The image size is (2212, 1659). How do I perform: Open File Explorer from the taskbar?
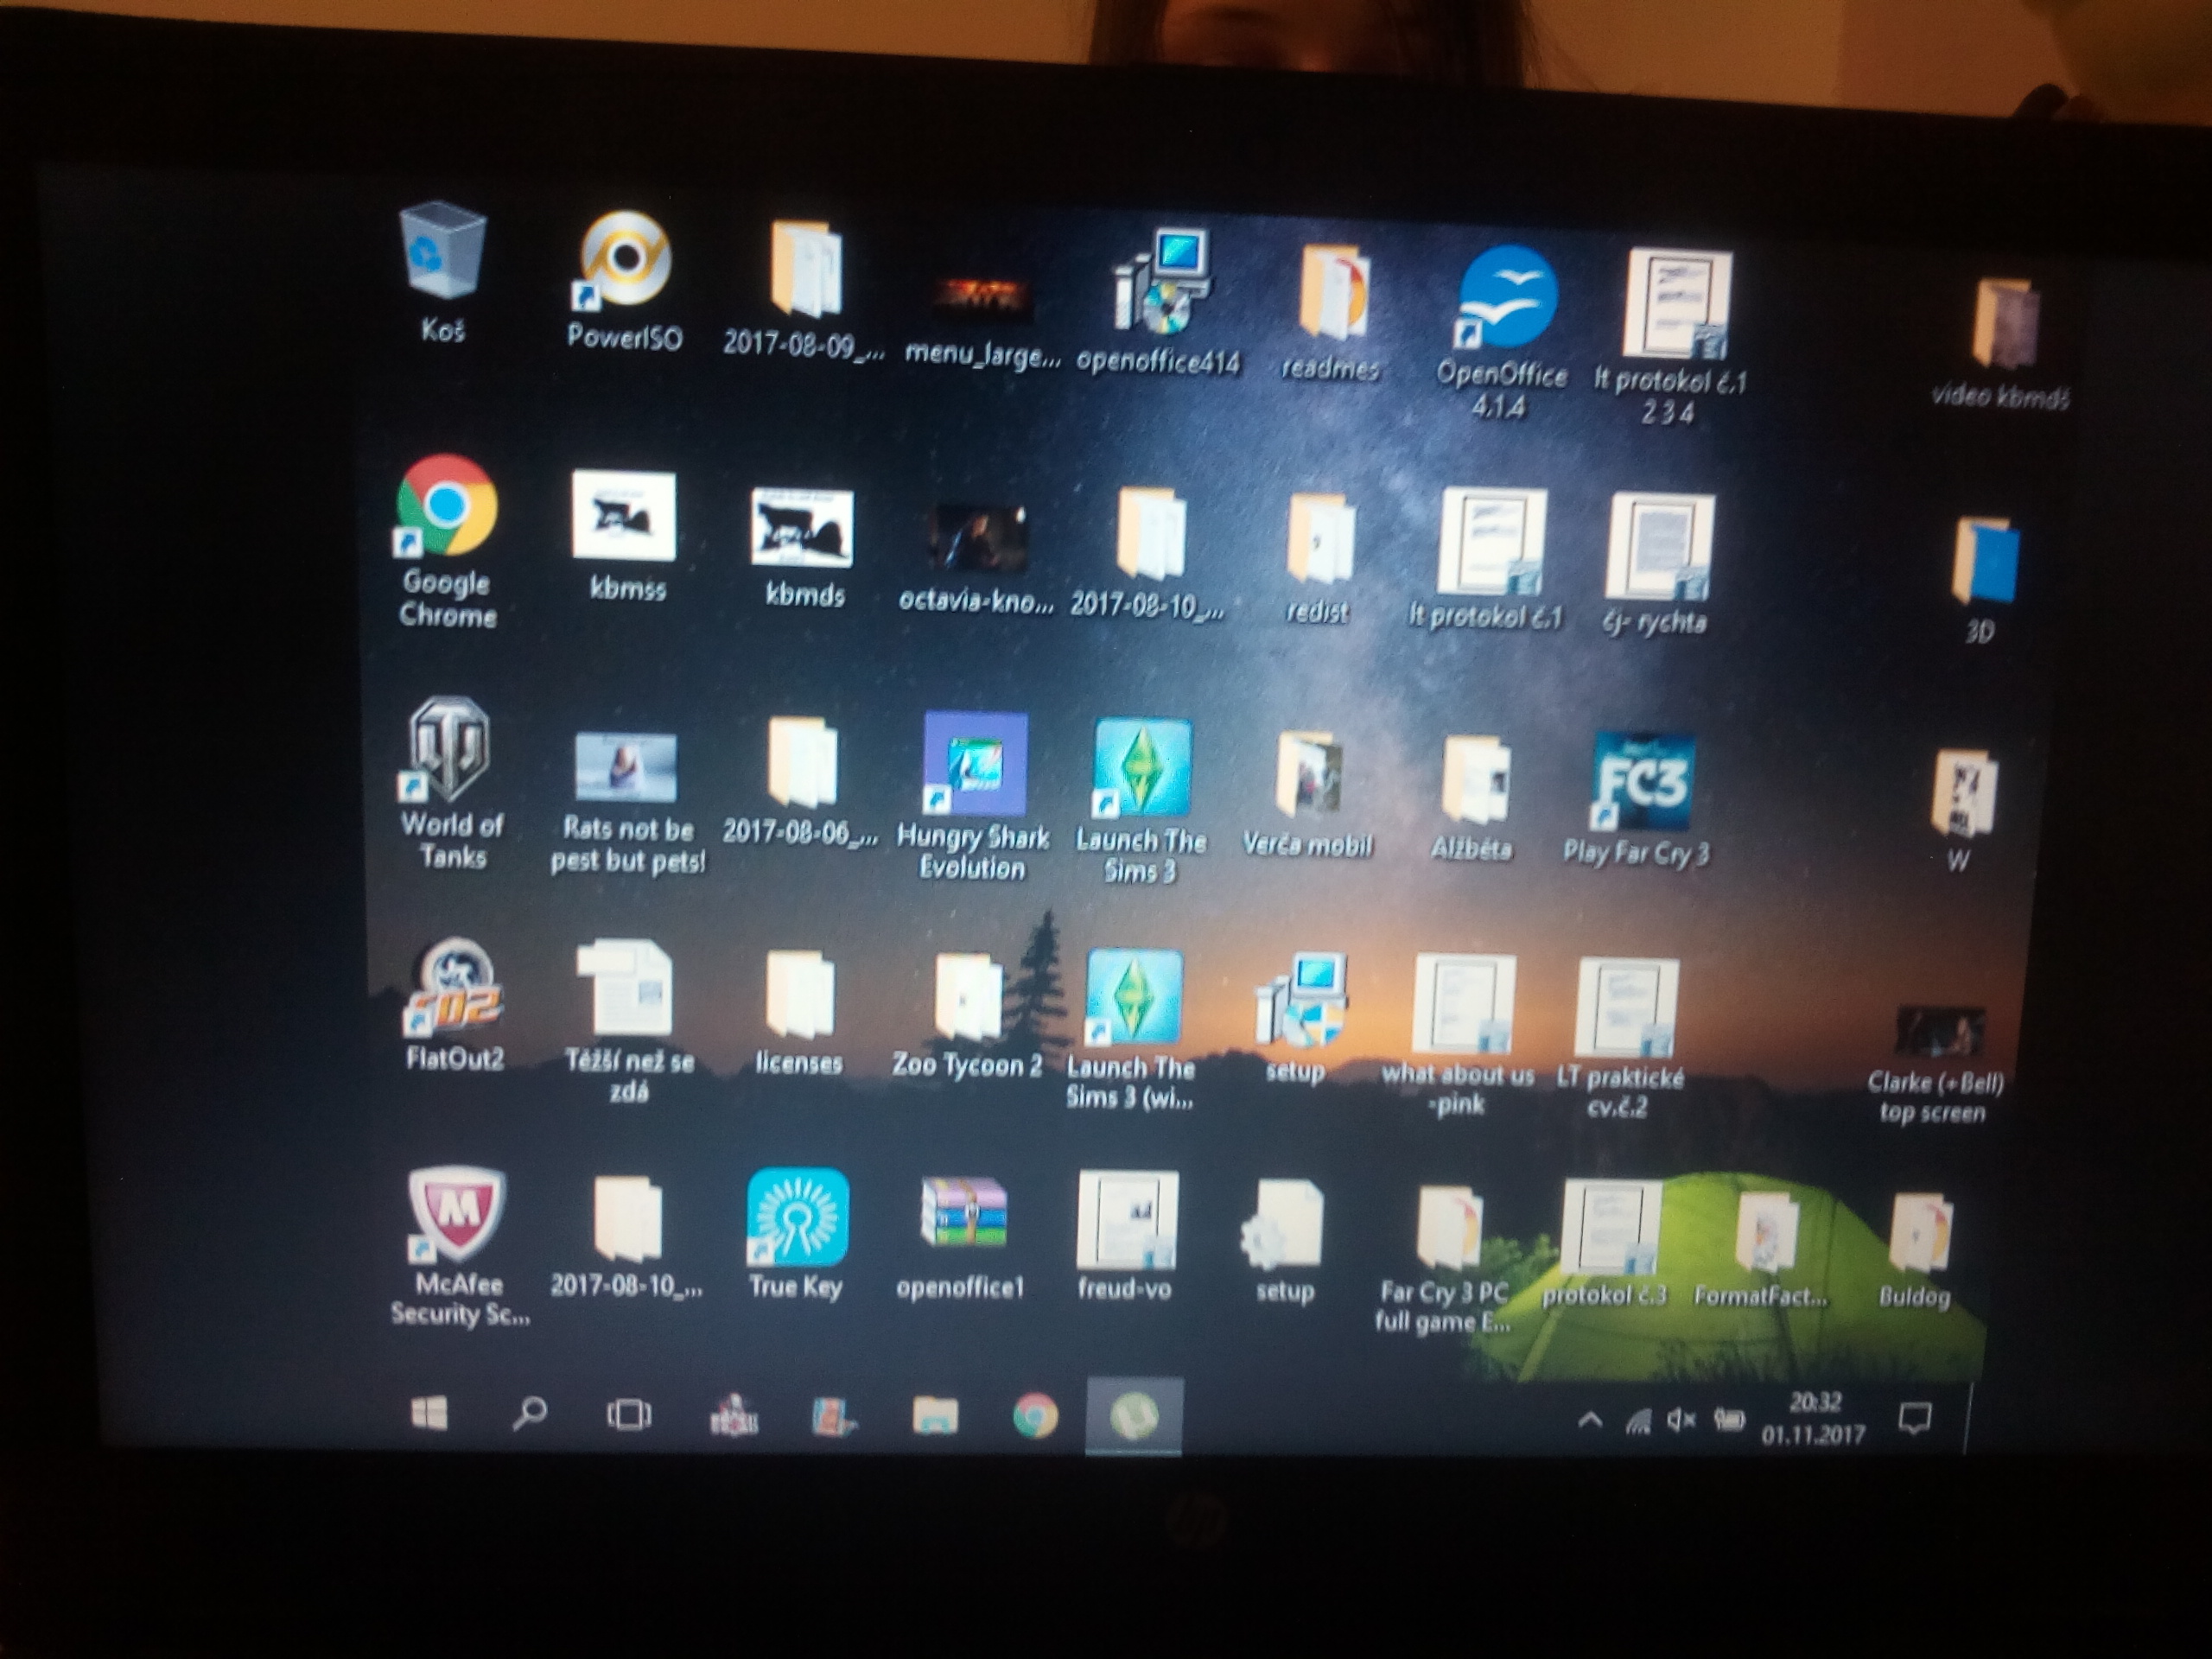click(x=935, y=1416)
